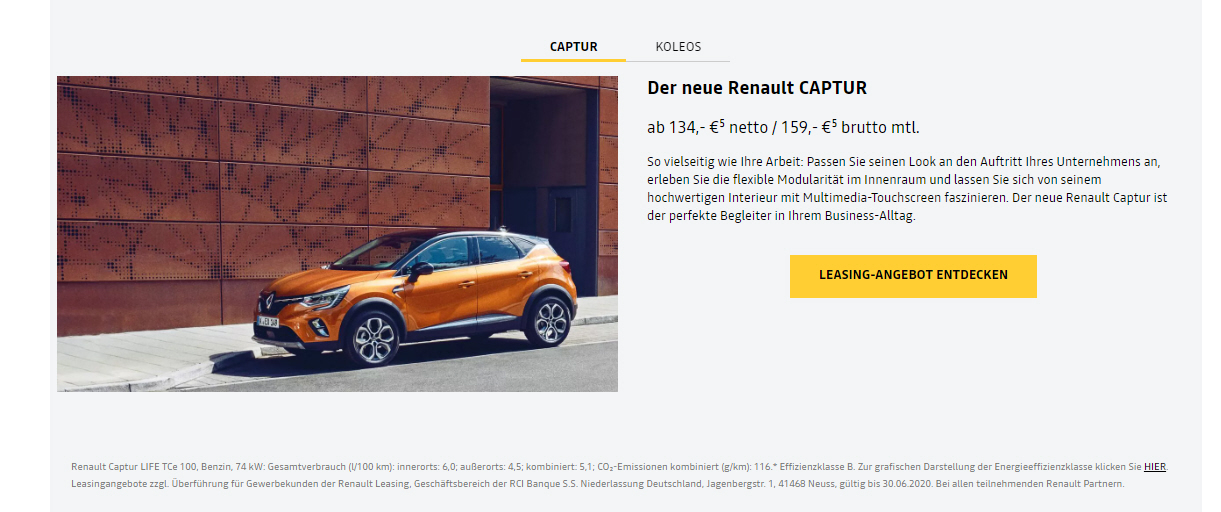Click the yellow underline beneath the CAPTUR tab
The width and height of the screenshot is (1221, 512).
[x=573, y=60]
